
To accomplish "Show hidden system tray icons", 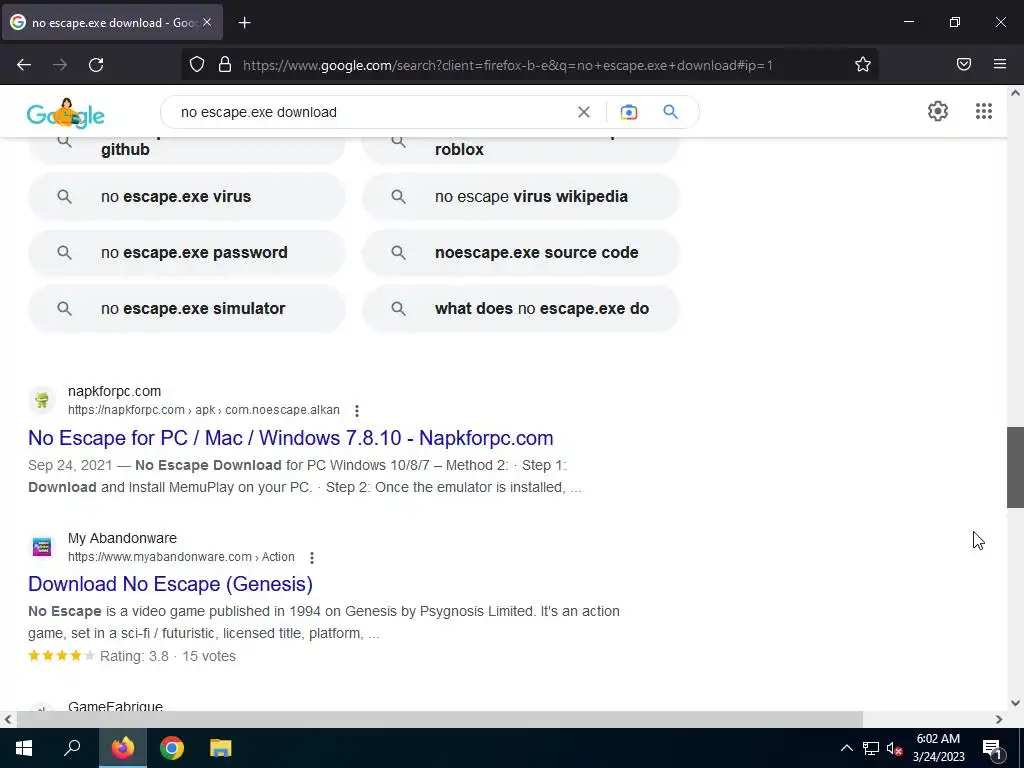I will tap(846, 748).
